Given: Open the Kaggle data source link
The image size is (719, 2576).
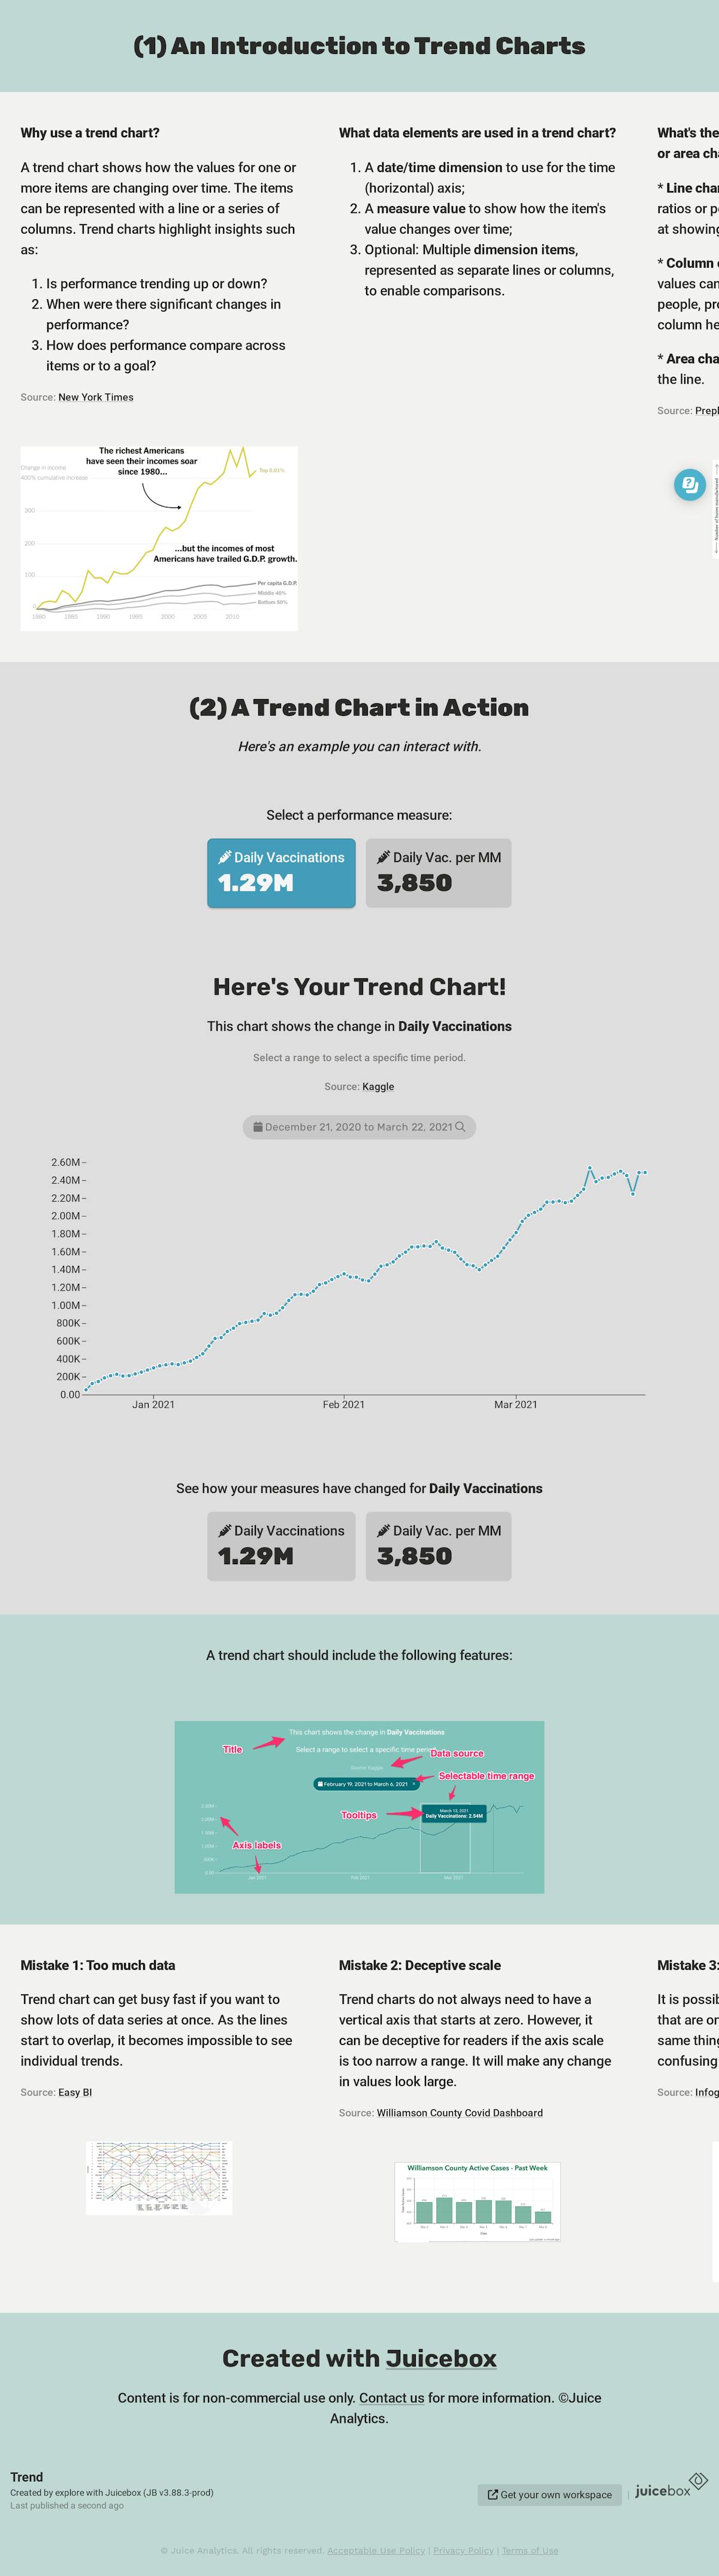Looking at the screenshot, I should (x=378, y=1086).
